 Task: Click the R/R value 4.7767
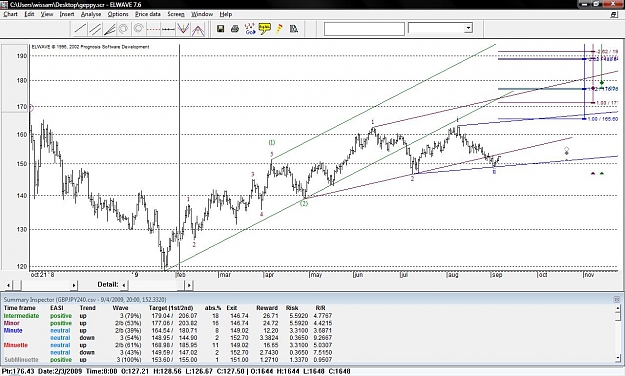click(x=323, y=315)
